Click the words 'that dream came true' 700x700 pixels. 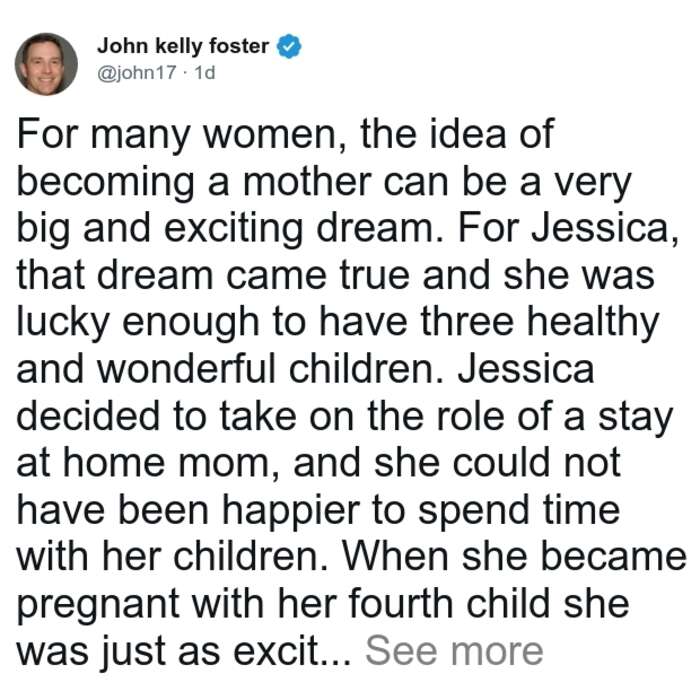tap(213, 275)
